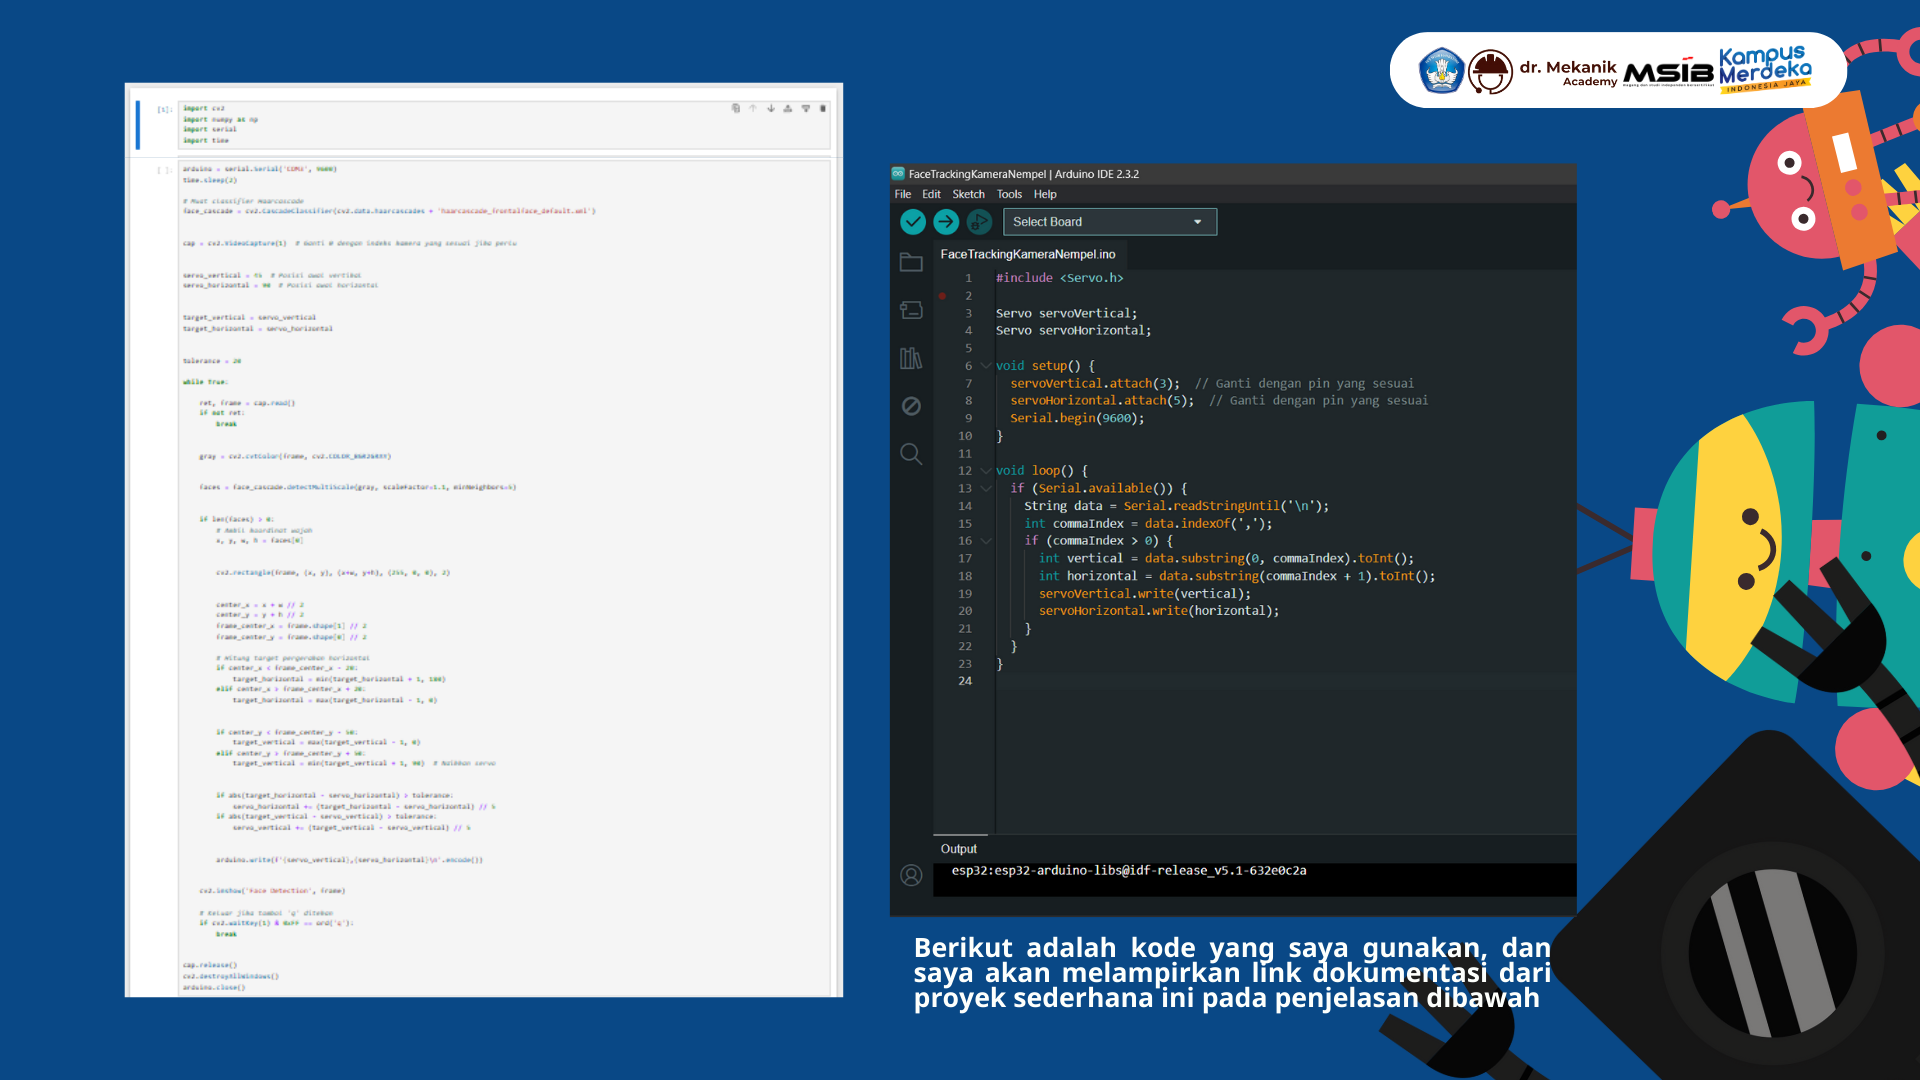Click the Kampus Merdeka logo
1920x1080 pixels.
pos(1765,69)
